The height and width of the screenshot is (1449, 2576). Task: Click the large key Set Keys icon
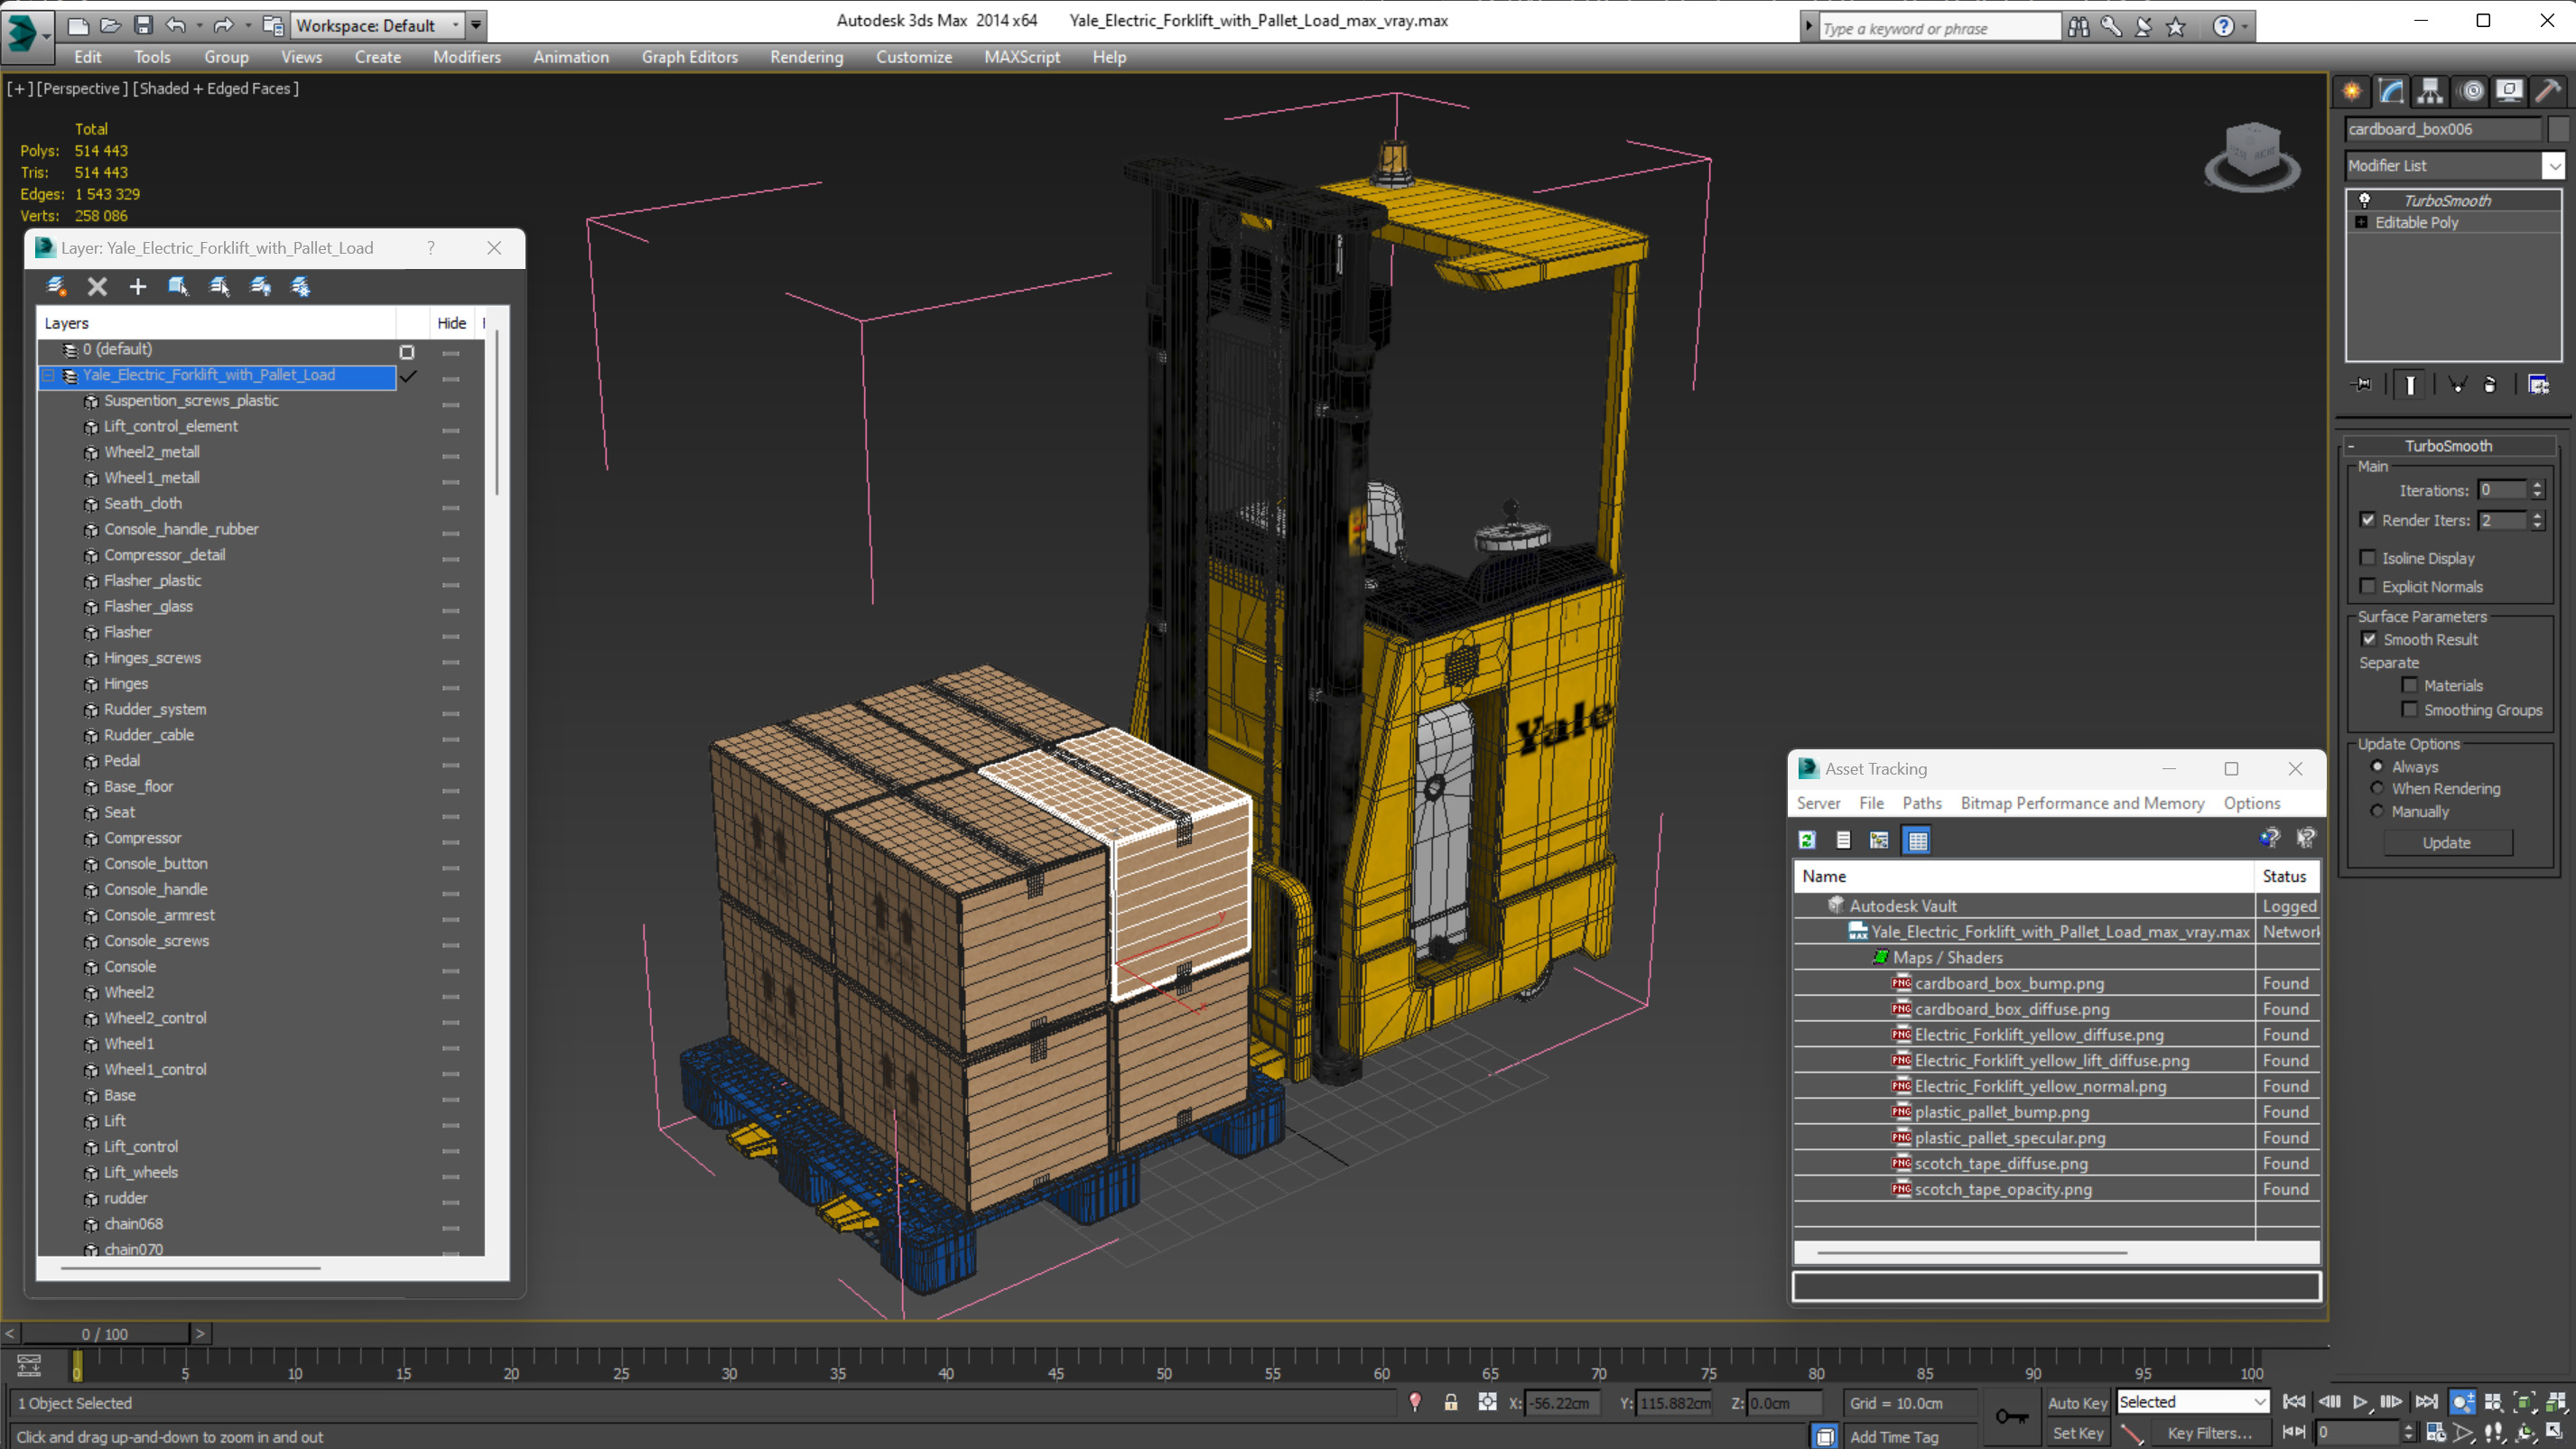pos(2011,1416)
